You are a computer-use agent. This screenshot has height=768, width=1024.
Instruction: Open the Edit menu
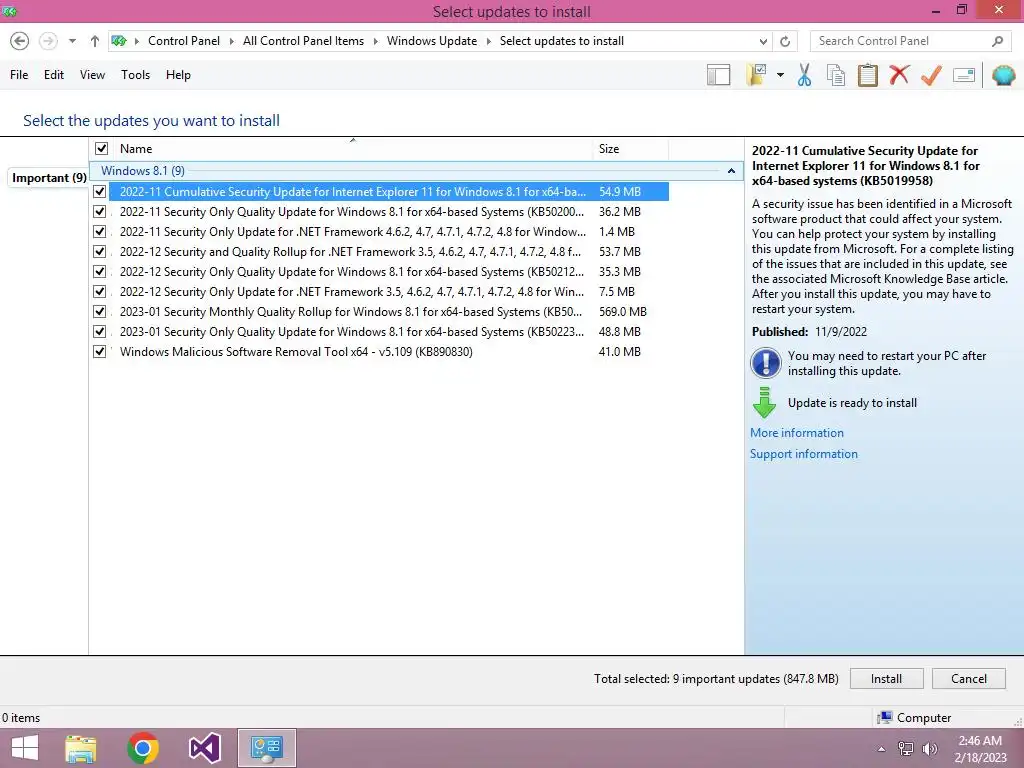(54, 75)
